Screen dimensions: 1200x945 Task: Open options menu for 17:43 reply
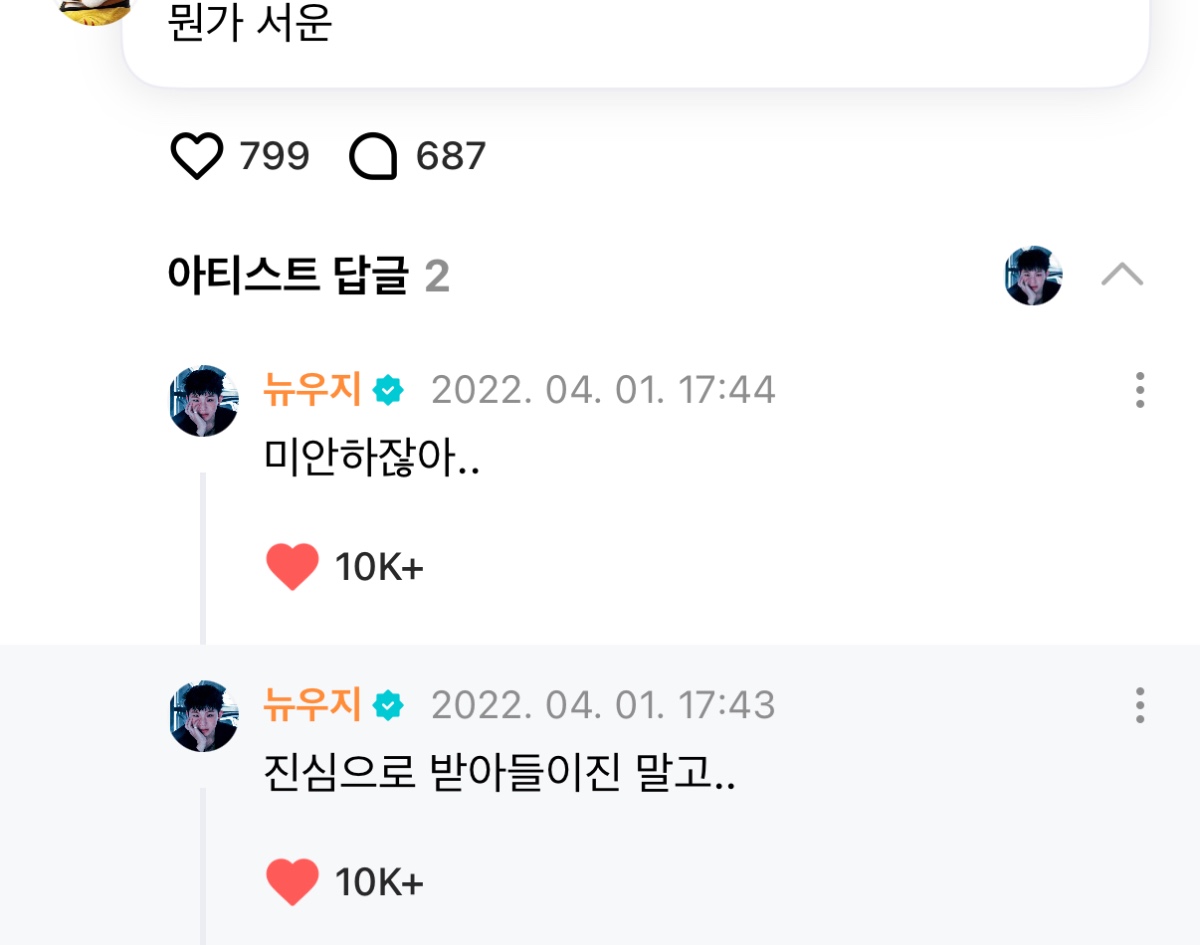pyautogui.click(x=1140, y=705)
